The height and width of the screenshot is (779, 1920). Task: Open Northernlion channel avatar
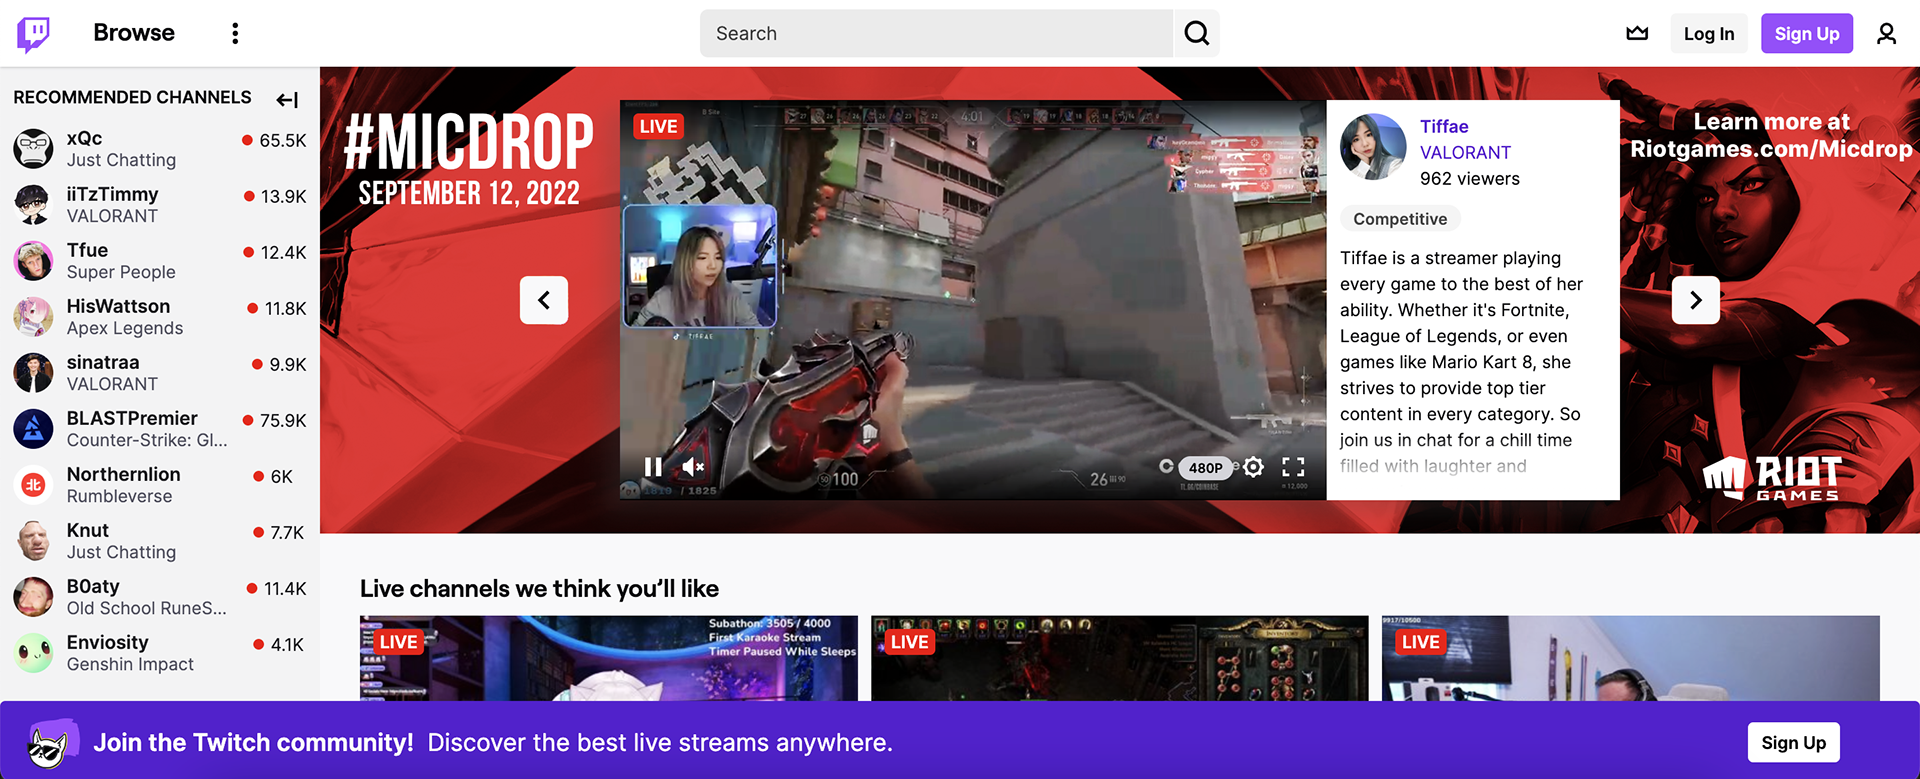coord(33,485)
